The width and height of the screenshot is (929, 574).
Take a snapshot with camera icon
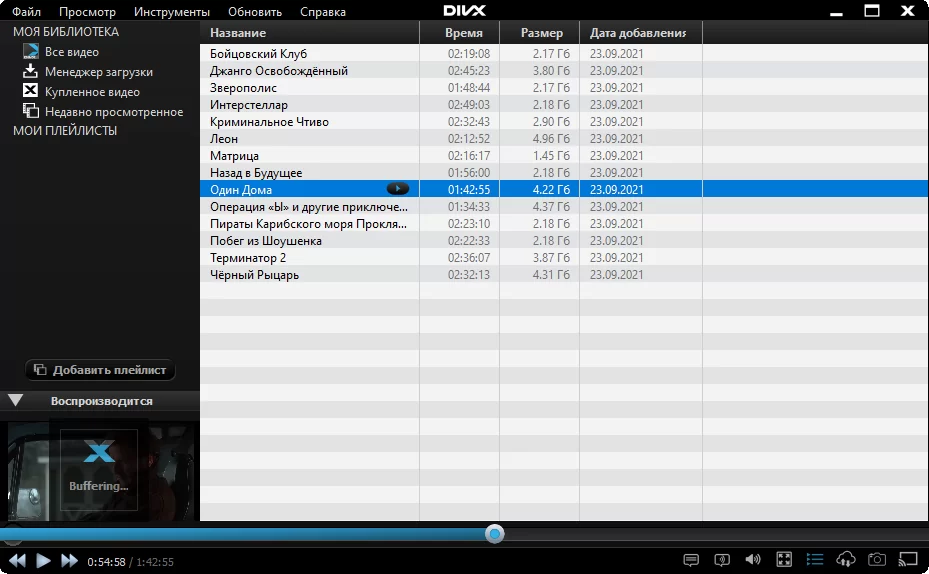[877, 559]
